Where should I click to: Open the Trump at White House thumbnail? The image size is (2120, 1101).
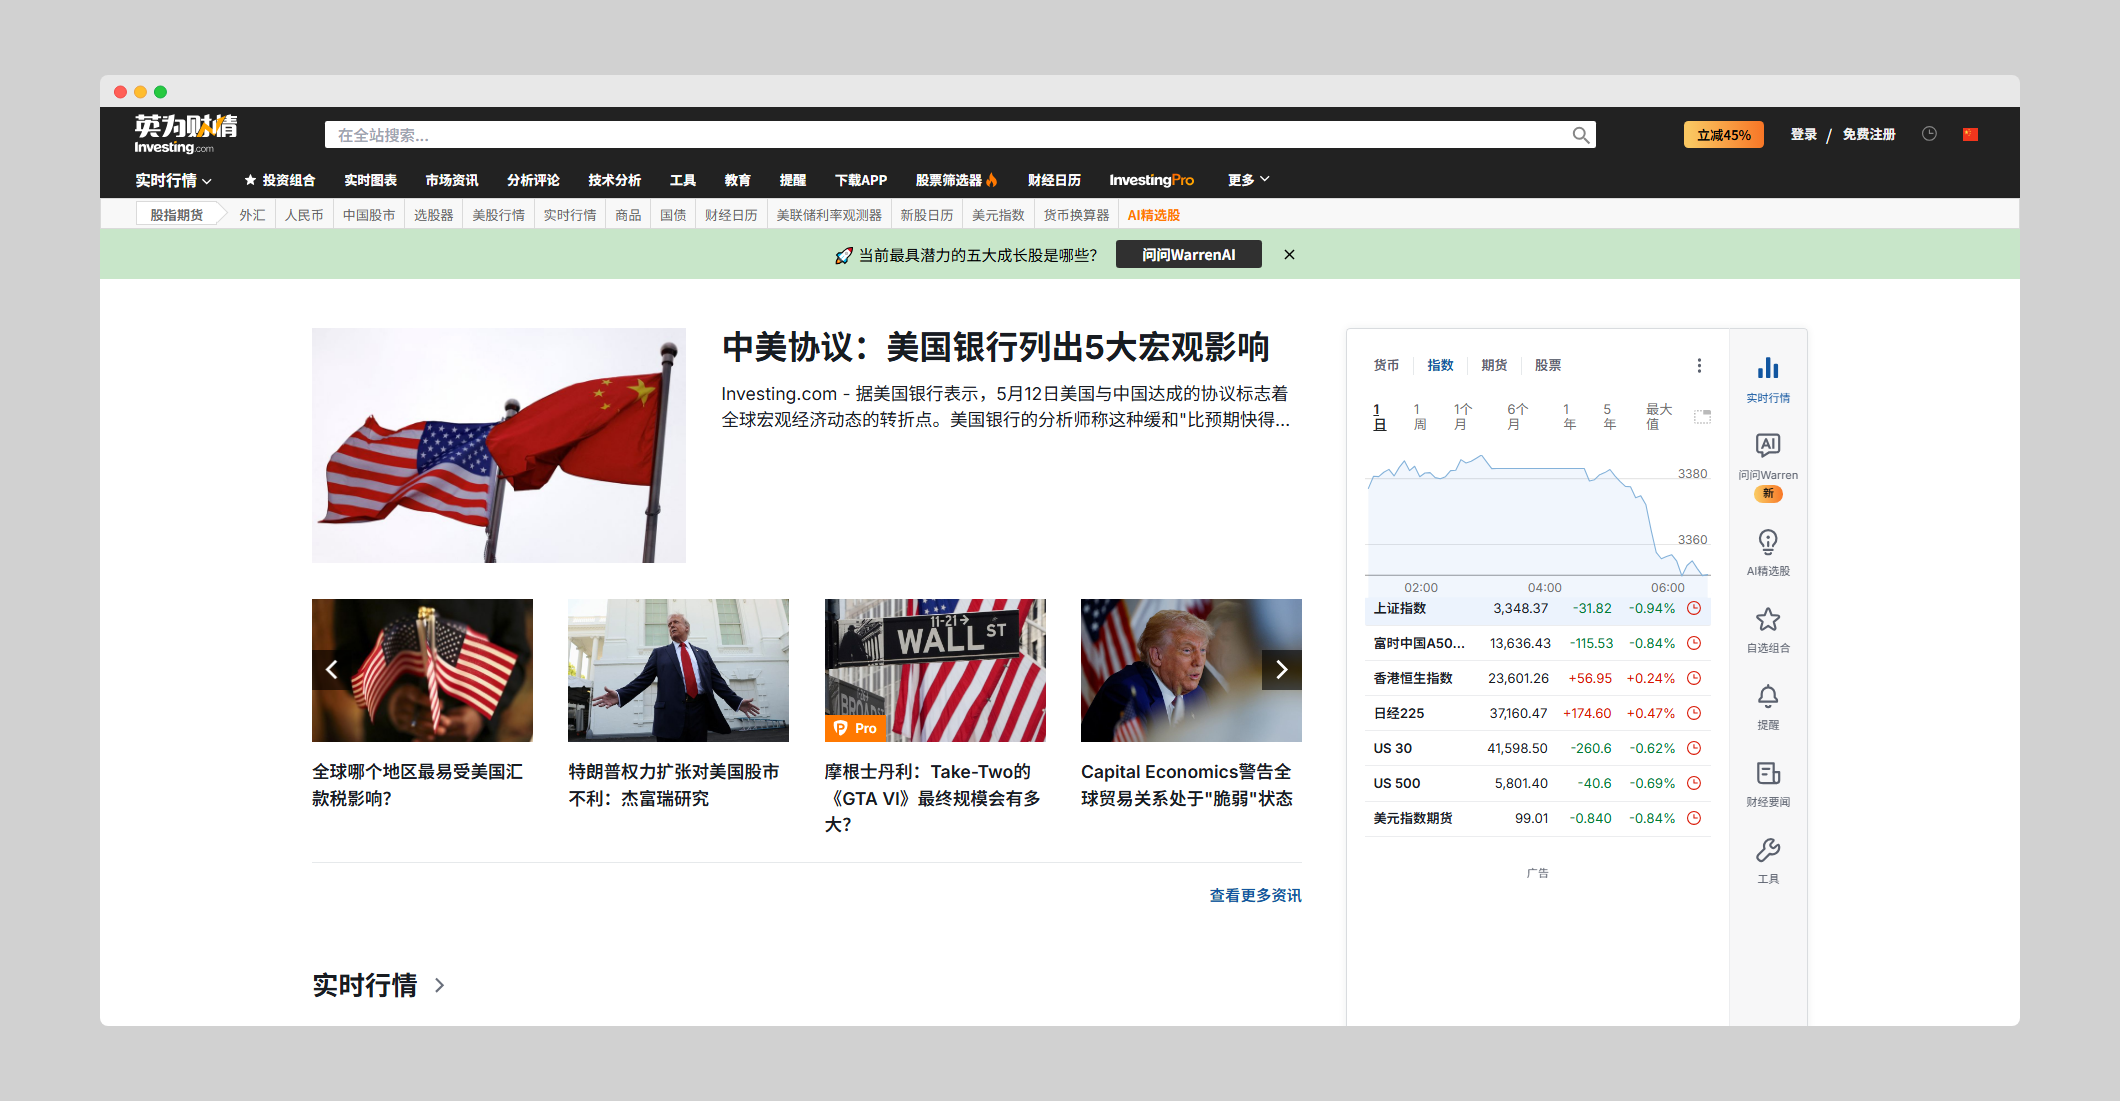coord(678,670)
